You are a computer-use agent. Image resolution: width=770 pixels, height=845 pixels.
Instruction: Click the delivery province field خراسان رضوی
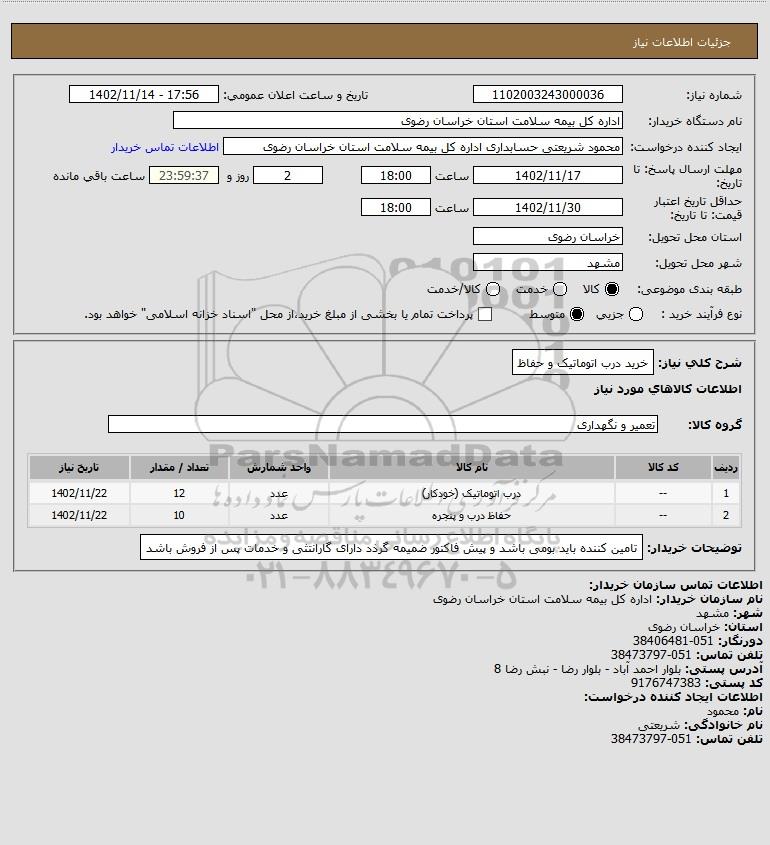(547, 237)
